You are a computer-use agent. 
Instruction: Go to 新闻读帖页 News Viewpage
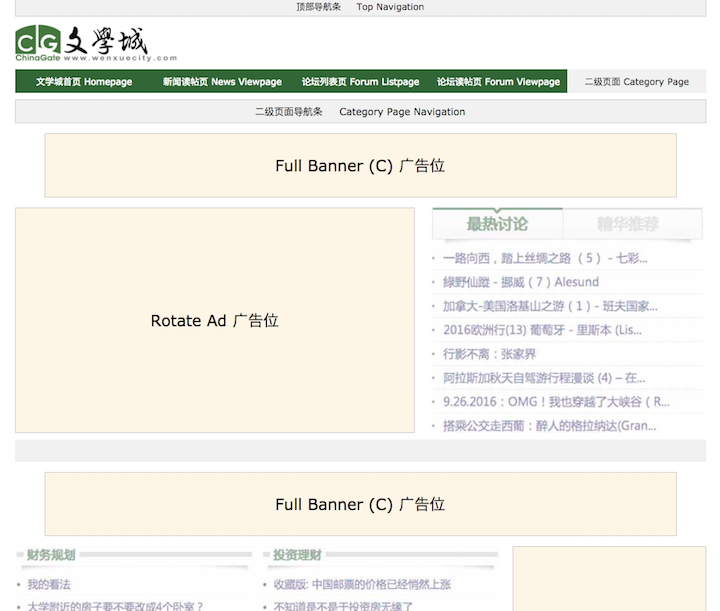(222, 82)
